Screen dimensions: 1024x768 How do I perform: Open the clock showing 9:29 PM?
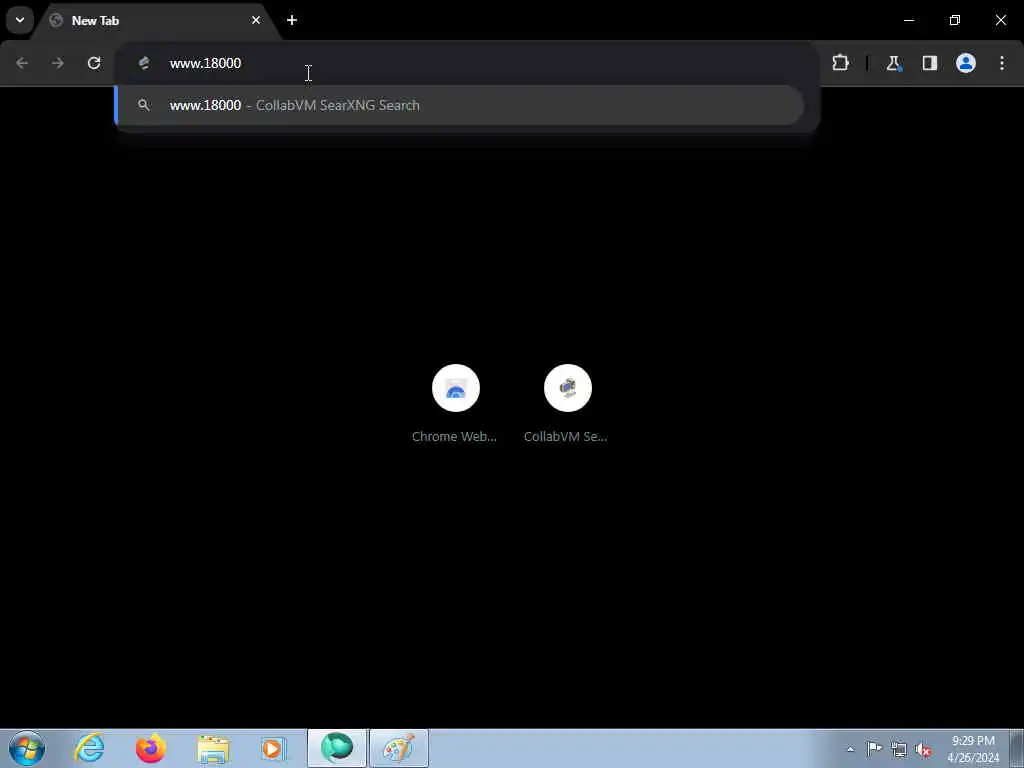(973, 749)
